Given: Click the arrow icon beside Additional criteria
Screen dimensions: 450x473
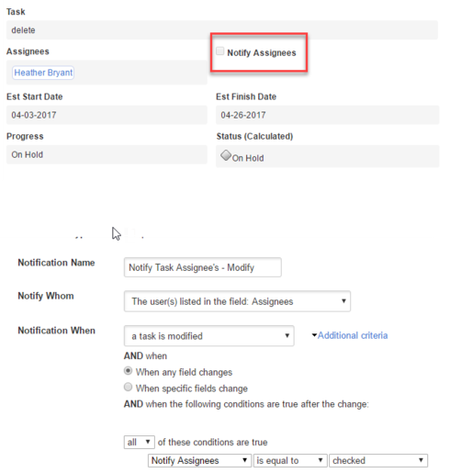Looking at the screenshot, I should pos(314,335).
